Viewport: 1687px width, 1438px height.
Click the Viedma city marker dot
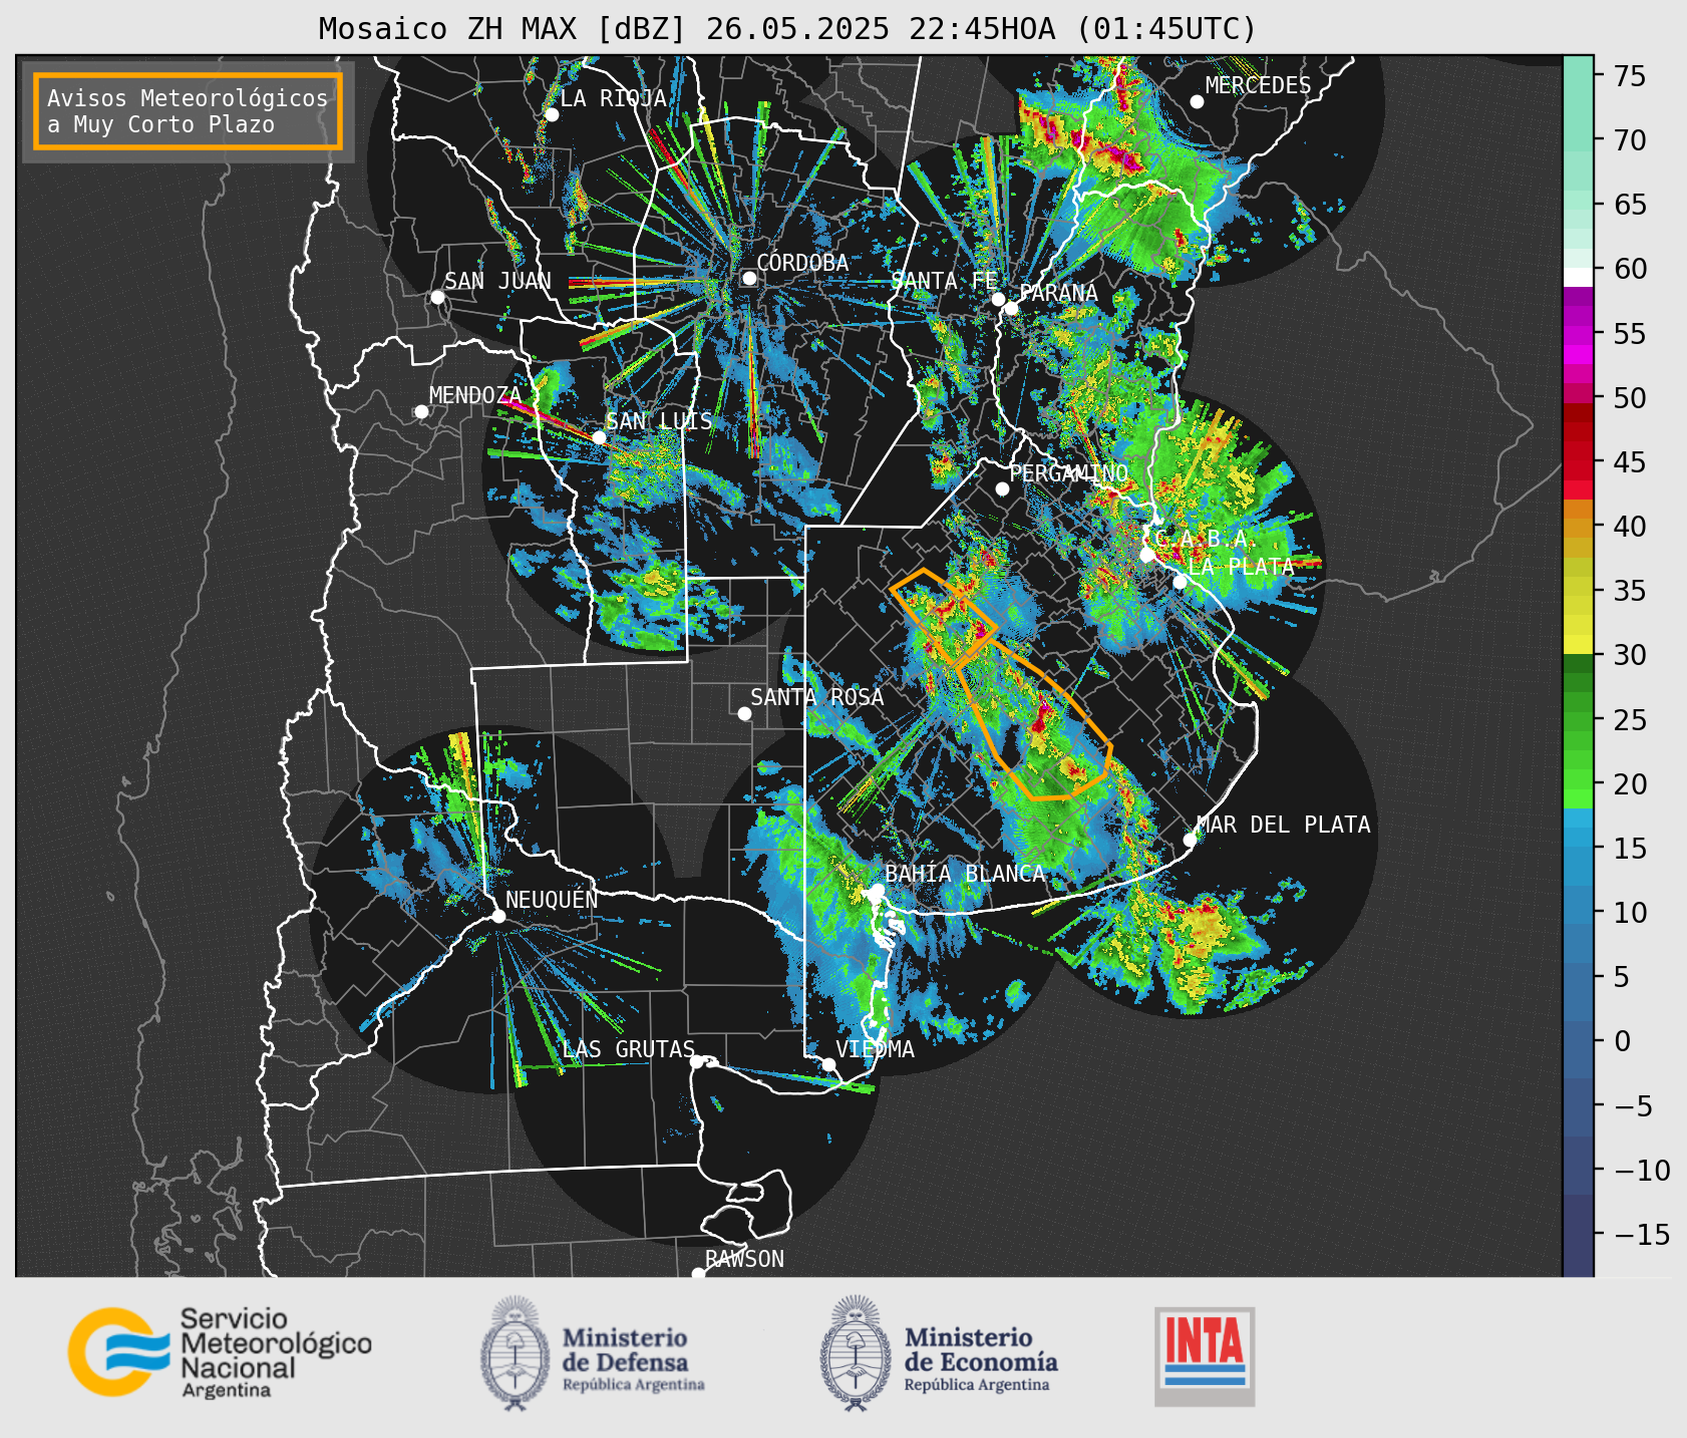pyautogui.click(x=828, y=1065)
